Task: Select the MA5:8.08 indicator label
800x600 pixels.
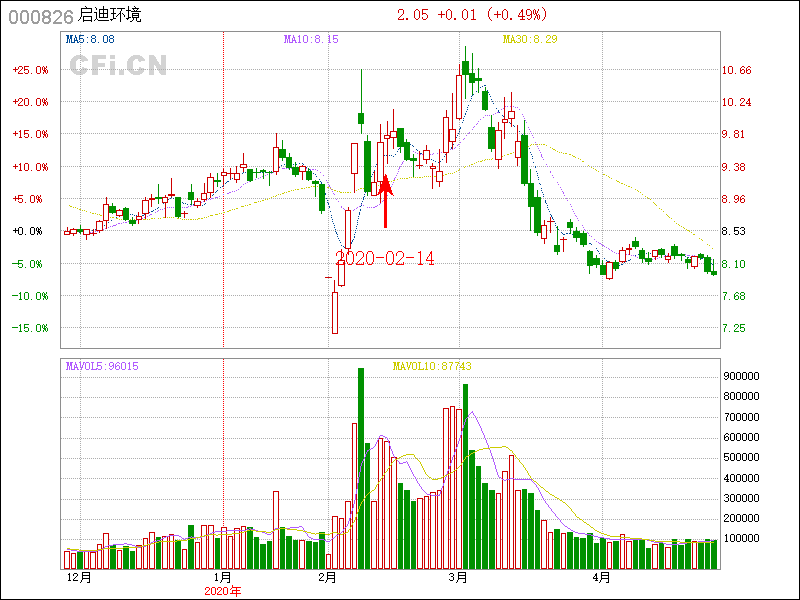Action: [91, 40]
